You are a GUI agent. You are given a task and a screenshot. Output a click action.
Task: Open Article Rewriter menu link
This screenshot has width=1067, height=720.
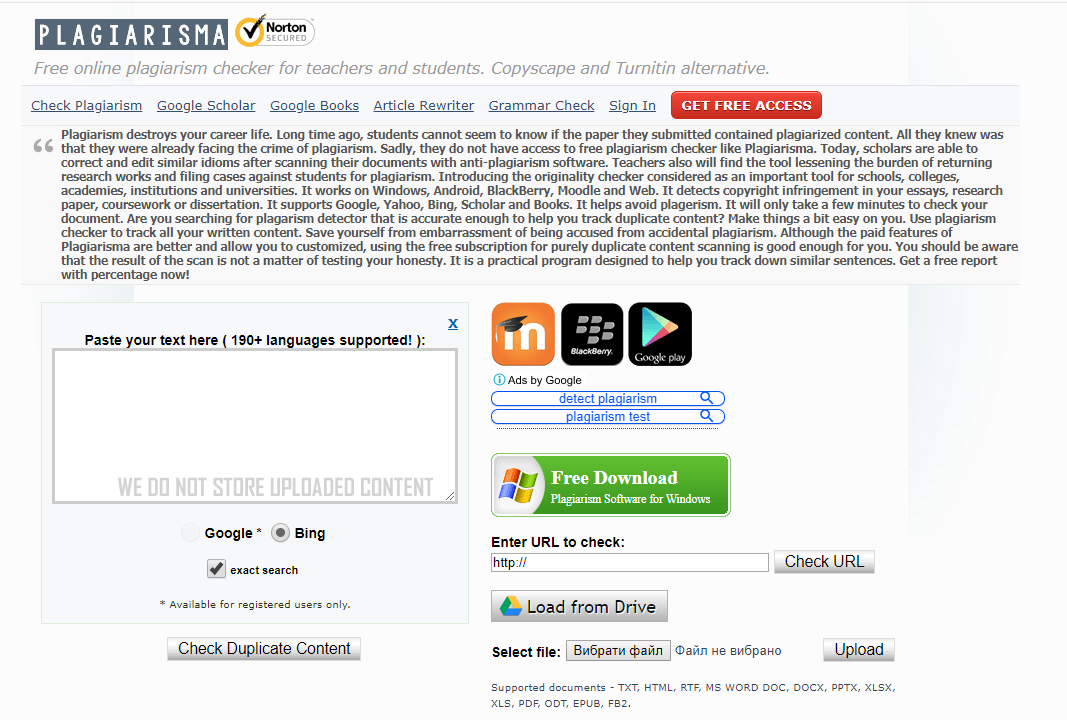click(x=423, y=105)
